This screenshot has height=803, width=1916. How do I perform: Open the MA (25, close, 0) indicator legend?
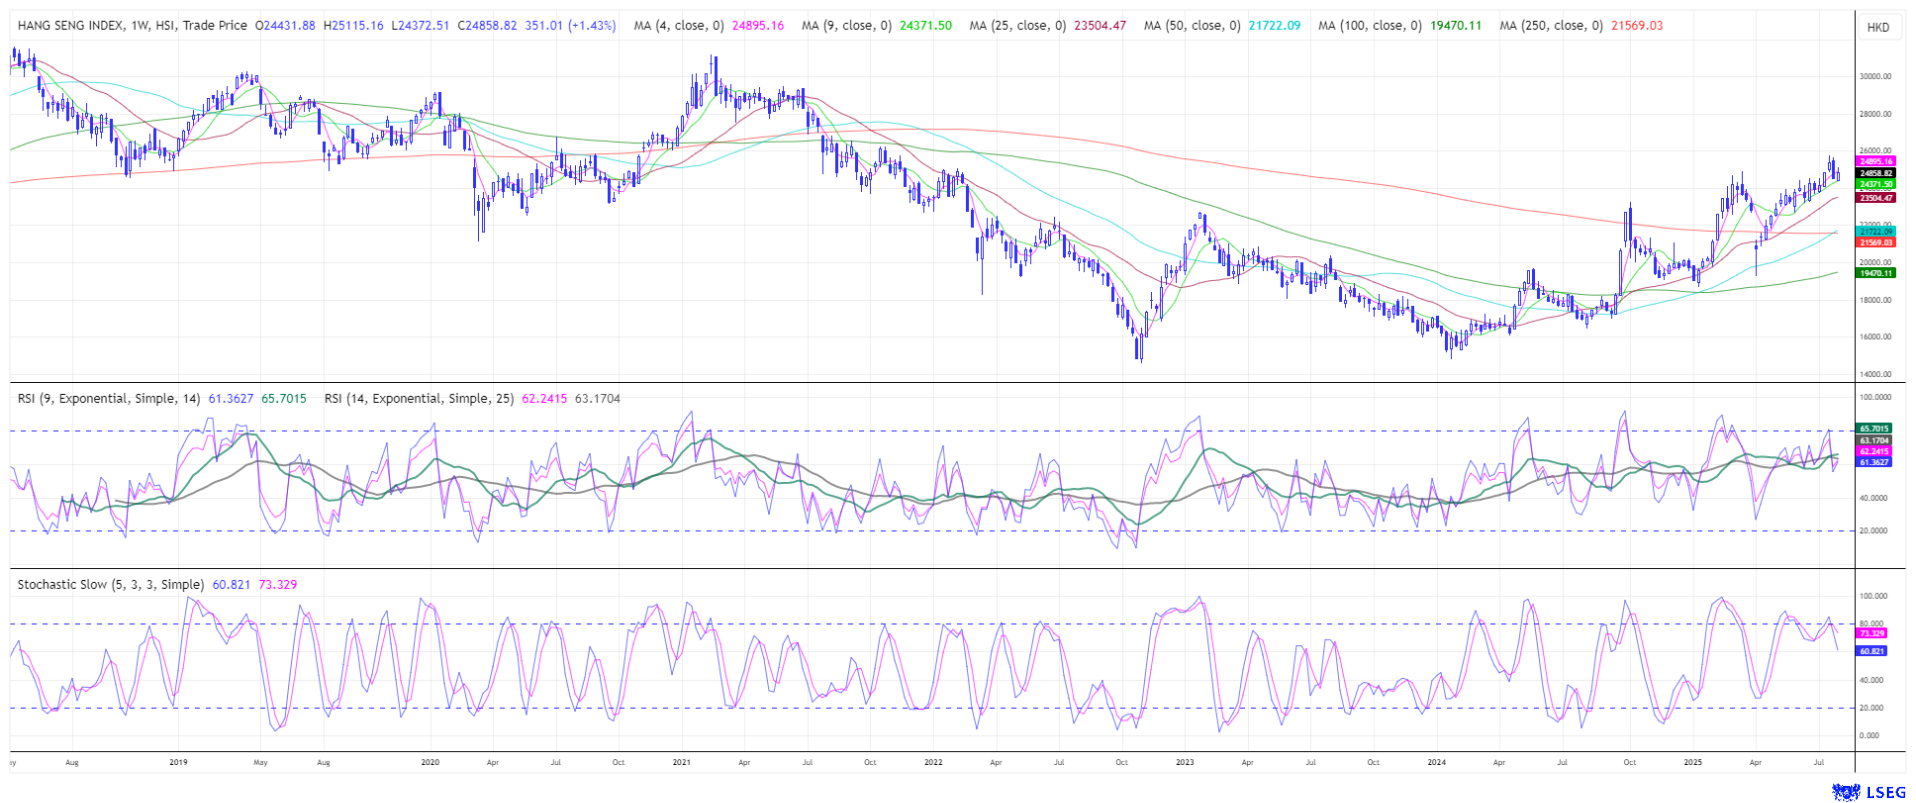(x=1017, y=26)
